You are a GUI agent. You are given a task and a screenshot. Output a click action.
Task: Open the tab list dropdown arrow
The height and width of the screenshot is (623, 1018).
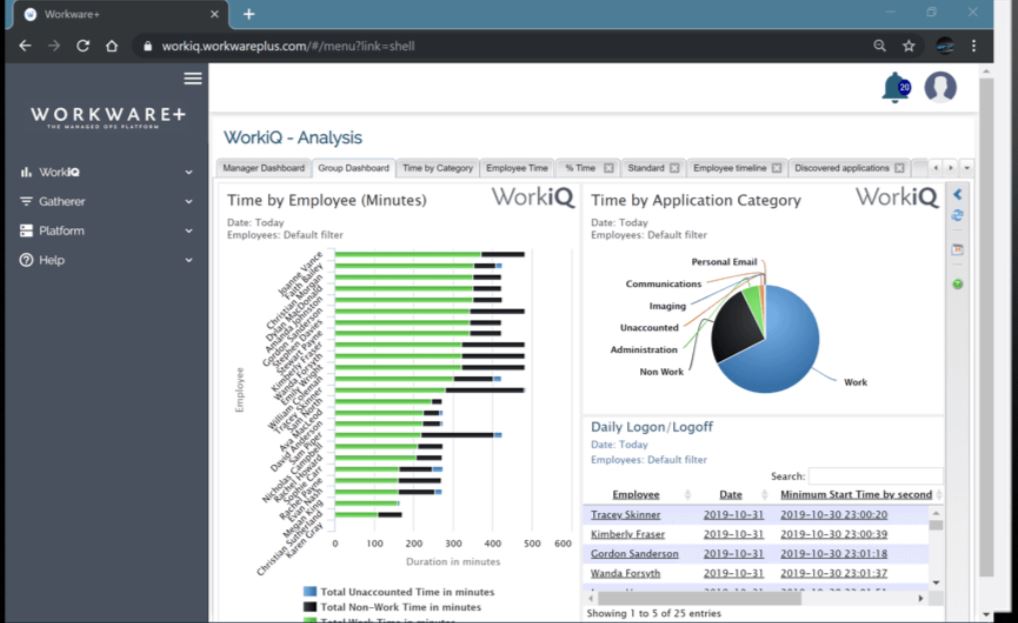(967, 168)
